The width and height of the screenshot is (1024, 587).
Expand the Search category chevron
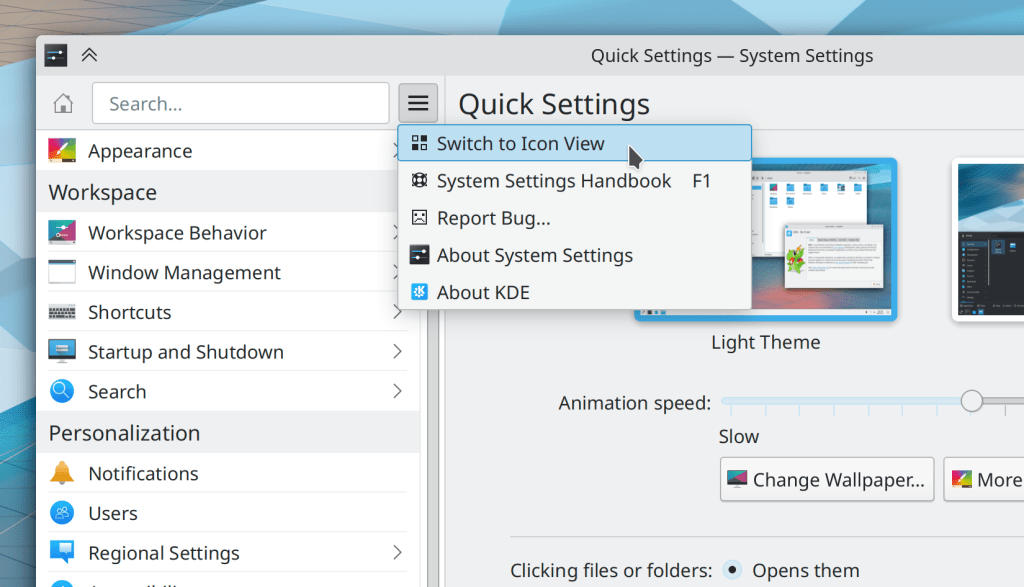click(397, 391)
